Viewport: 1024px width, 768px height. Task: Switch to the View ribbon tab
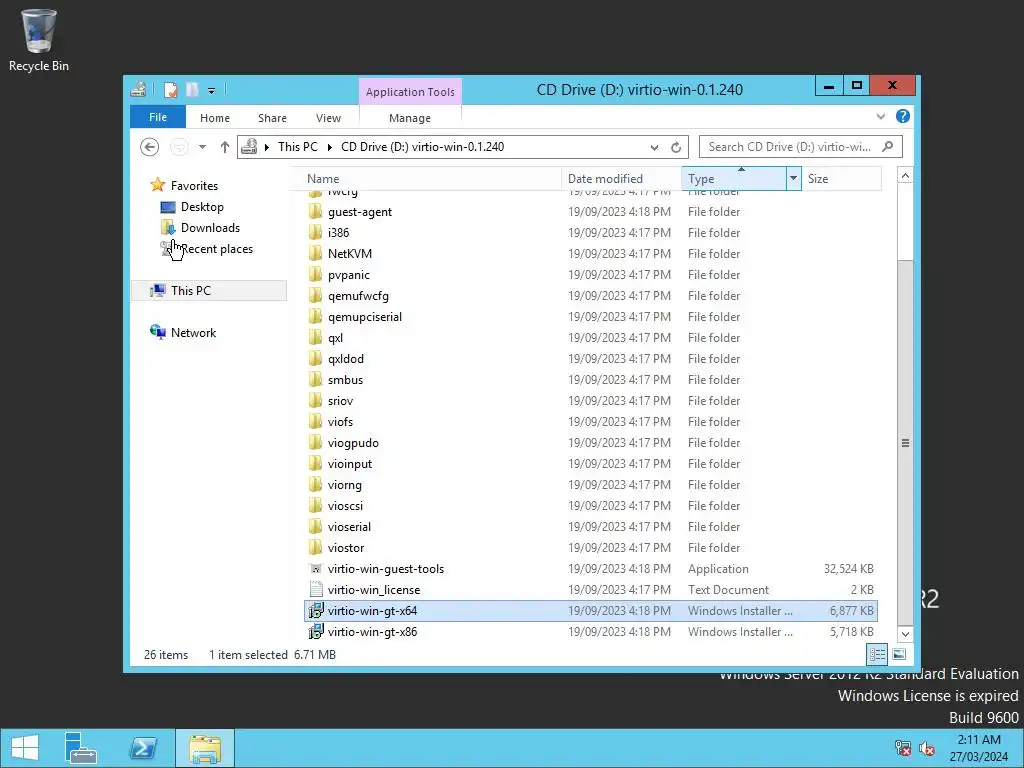click(x=328, y=118)
